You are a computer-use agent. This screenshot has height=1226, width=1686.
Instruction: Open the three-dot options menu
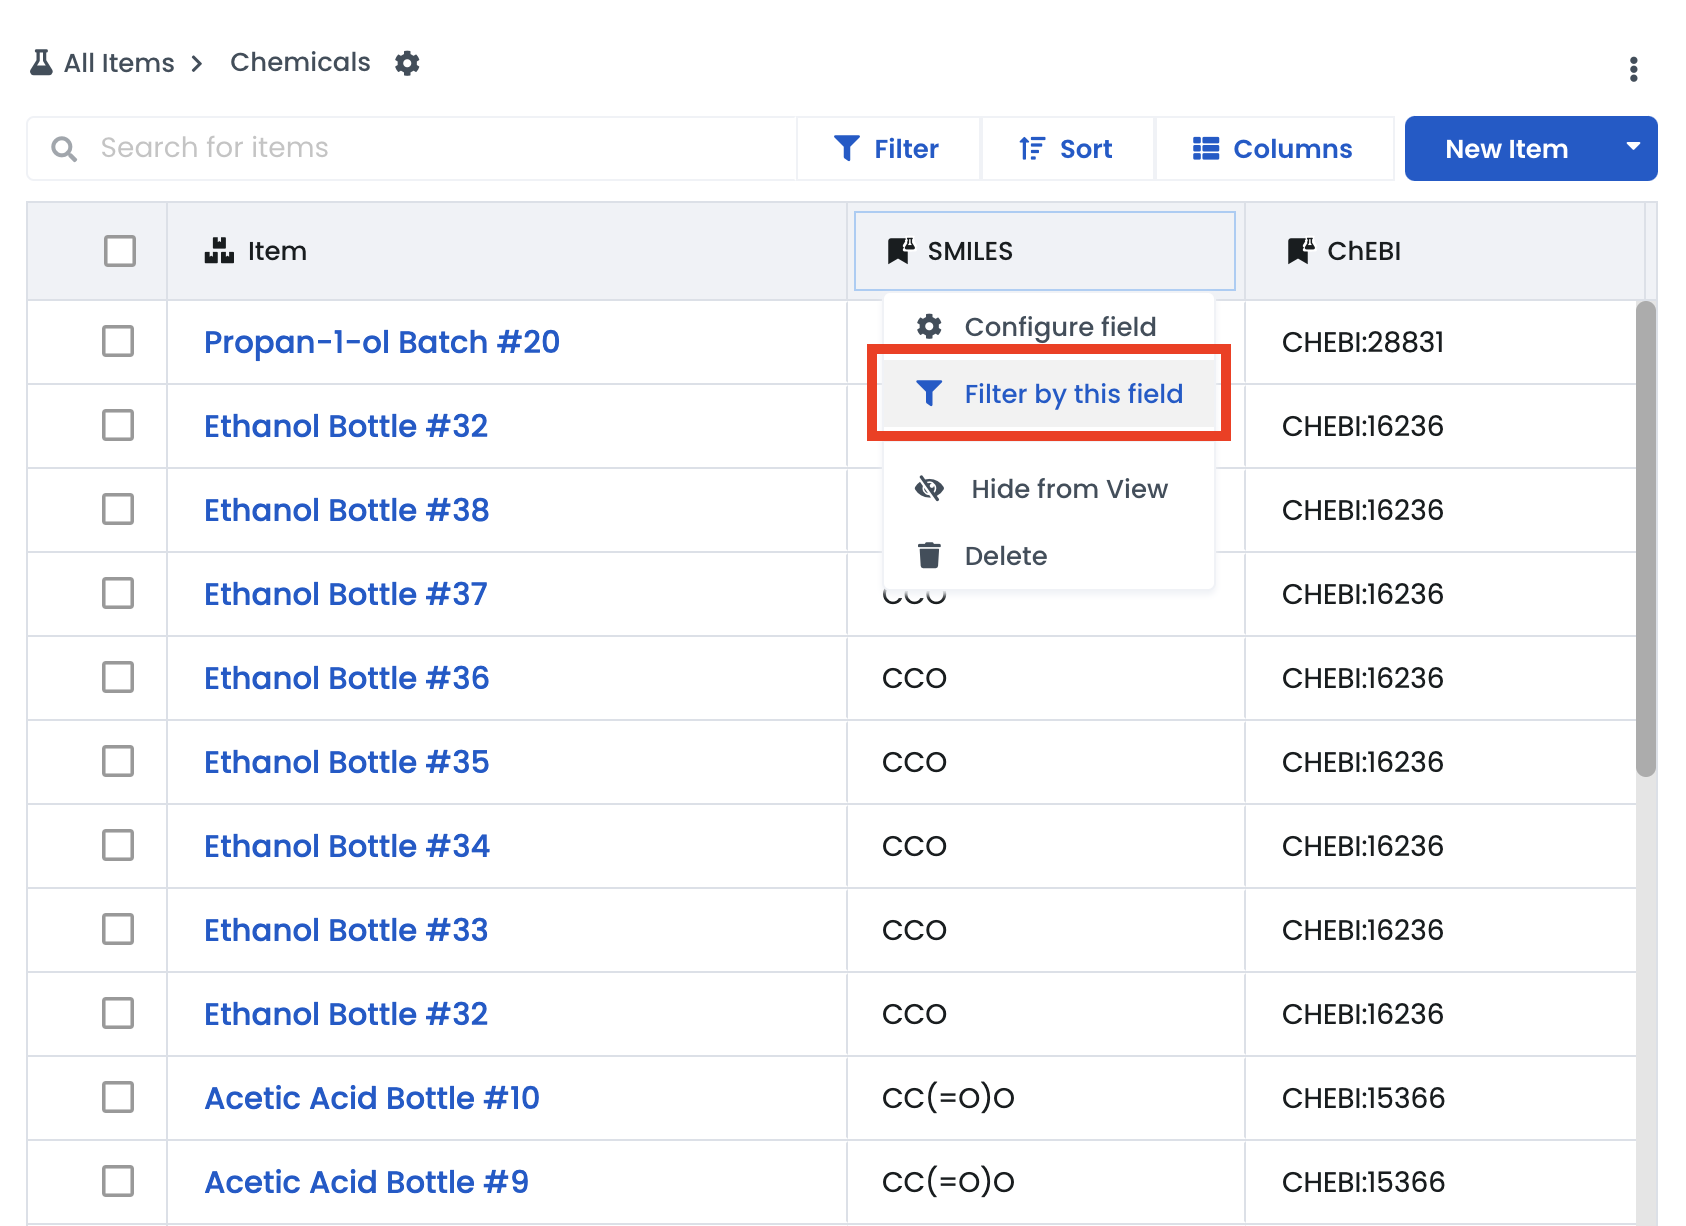tap(1633, 69)
